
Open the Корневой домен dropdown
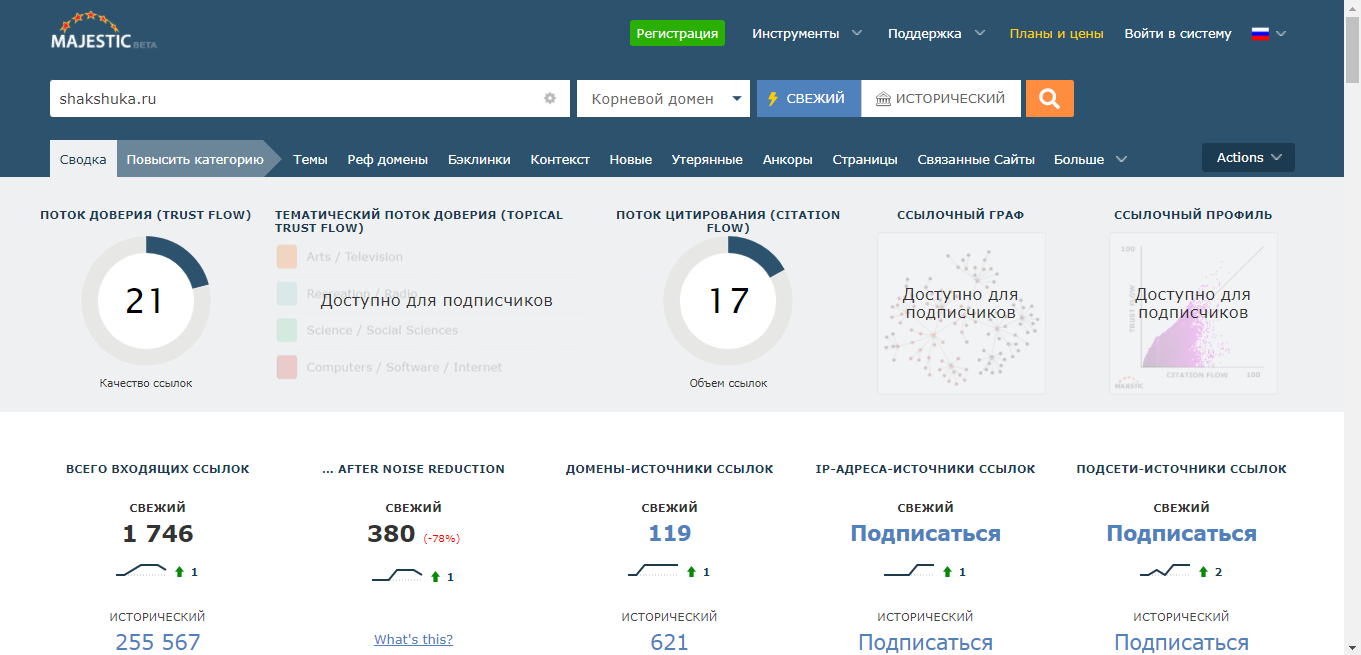[x=663, y=99]
